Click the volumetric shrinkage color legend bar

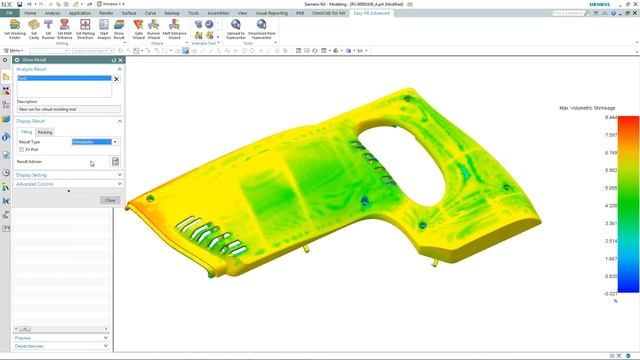click(x=628, y=204)
